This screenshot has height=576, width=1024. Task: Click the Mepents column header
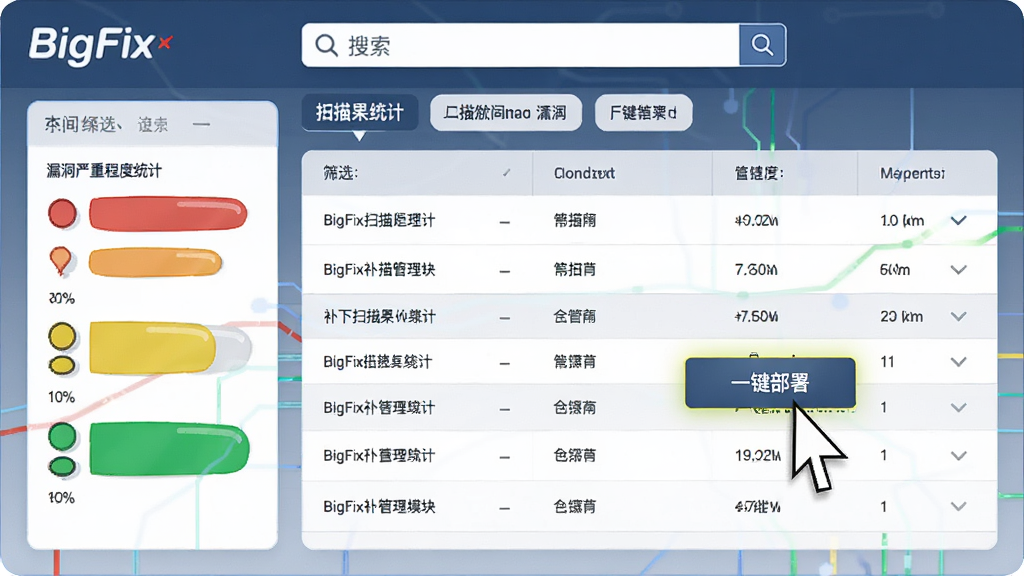(x=912, y=173)
